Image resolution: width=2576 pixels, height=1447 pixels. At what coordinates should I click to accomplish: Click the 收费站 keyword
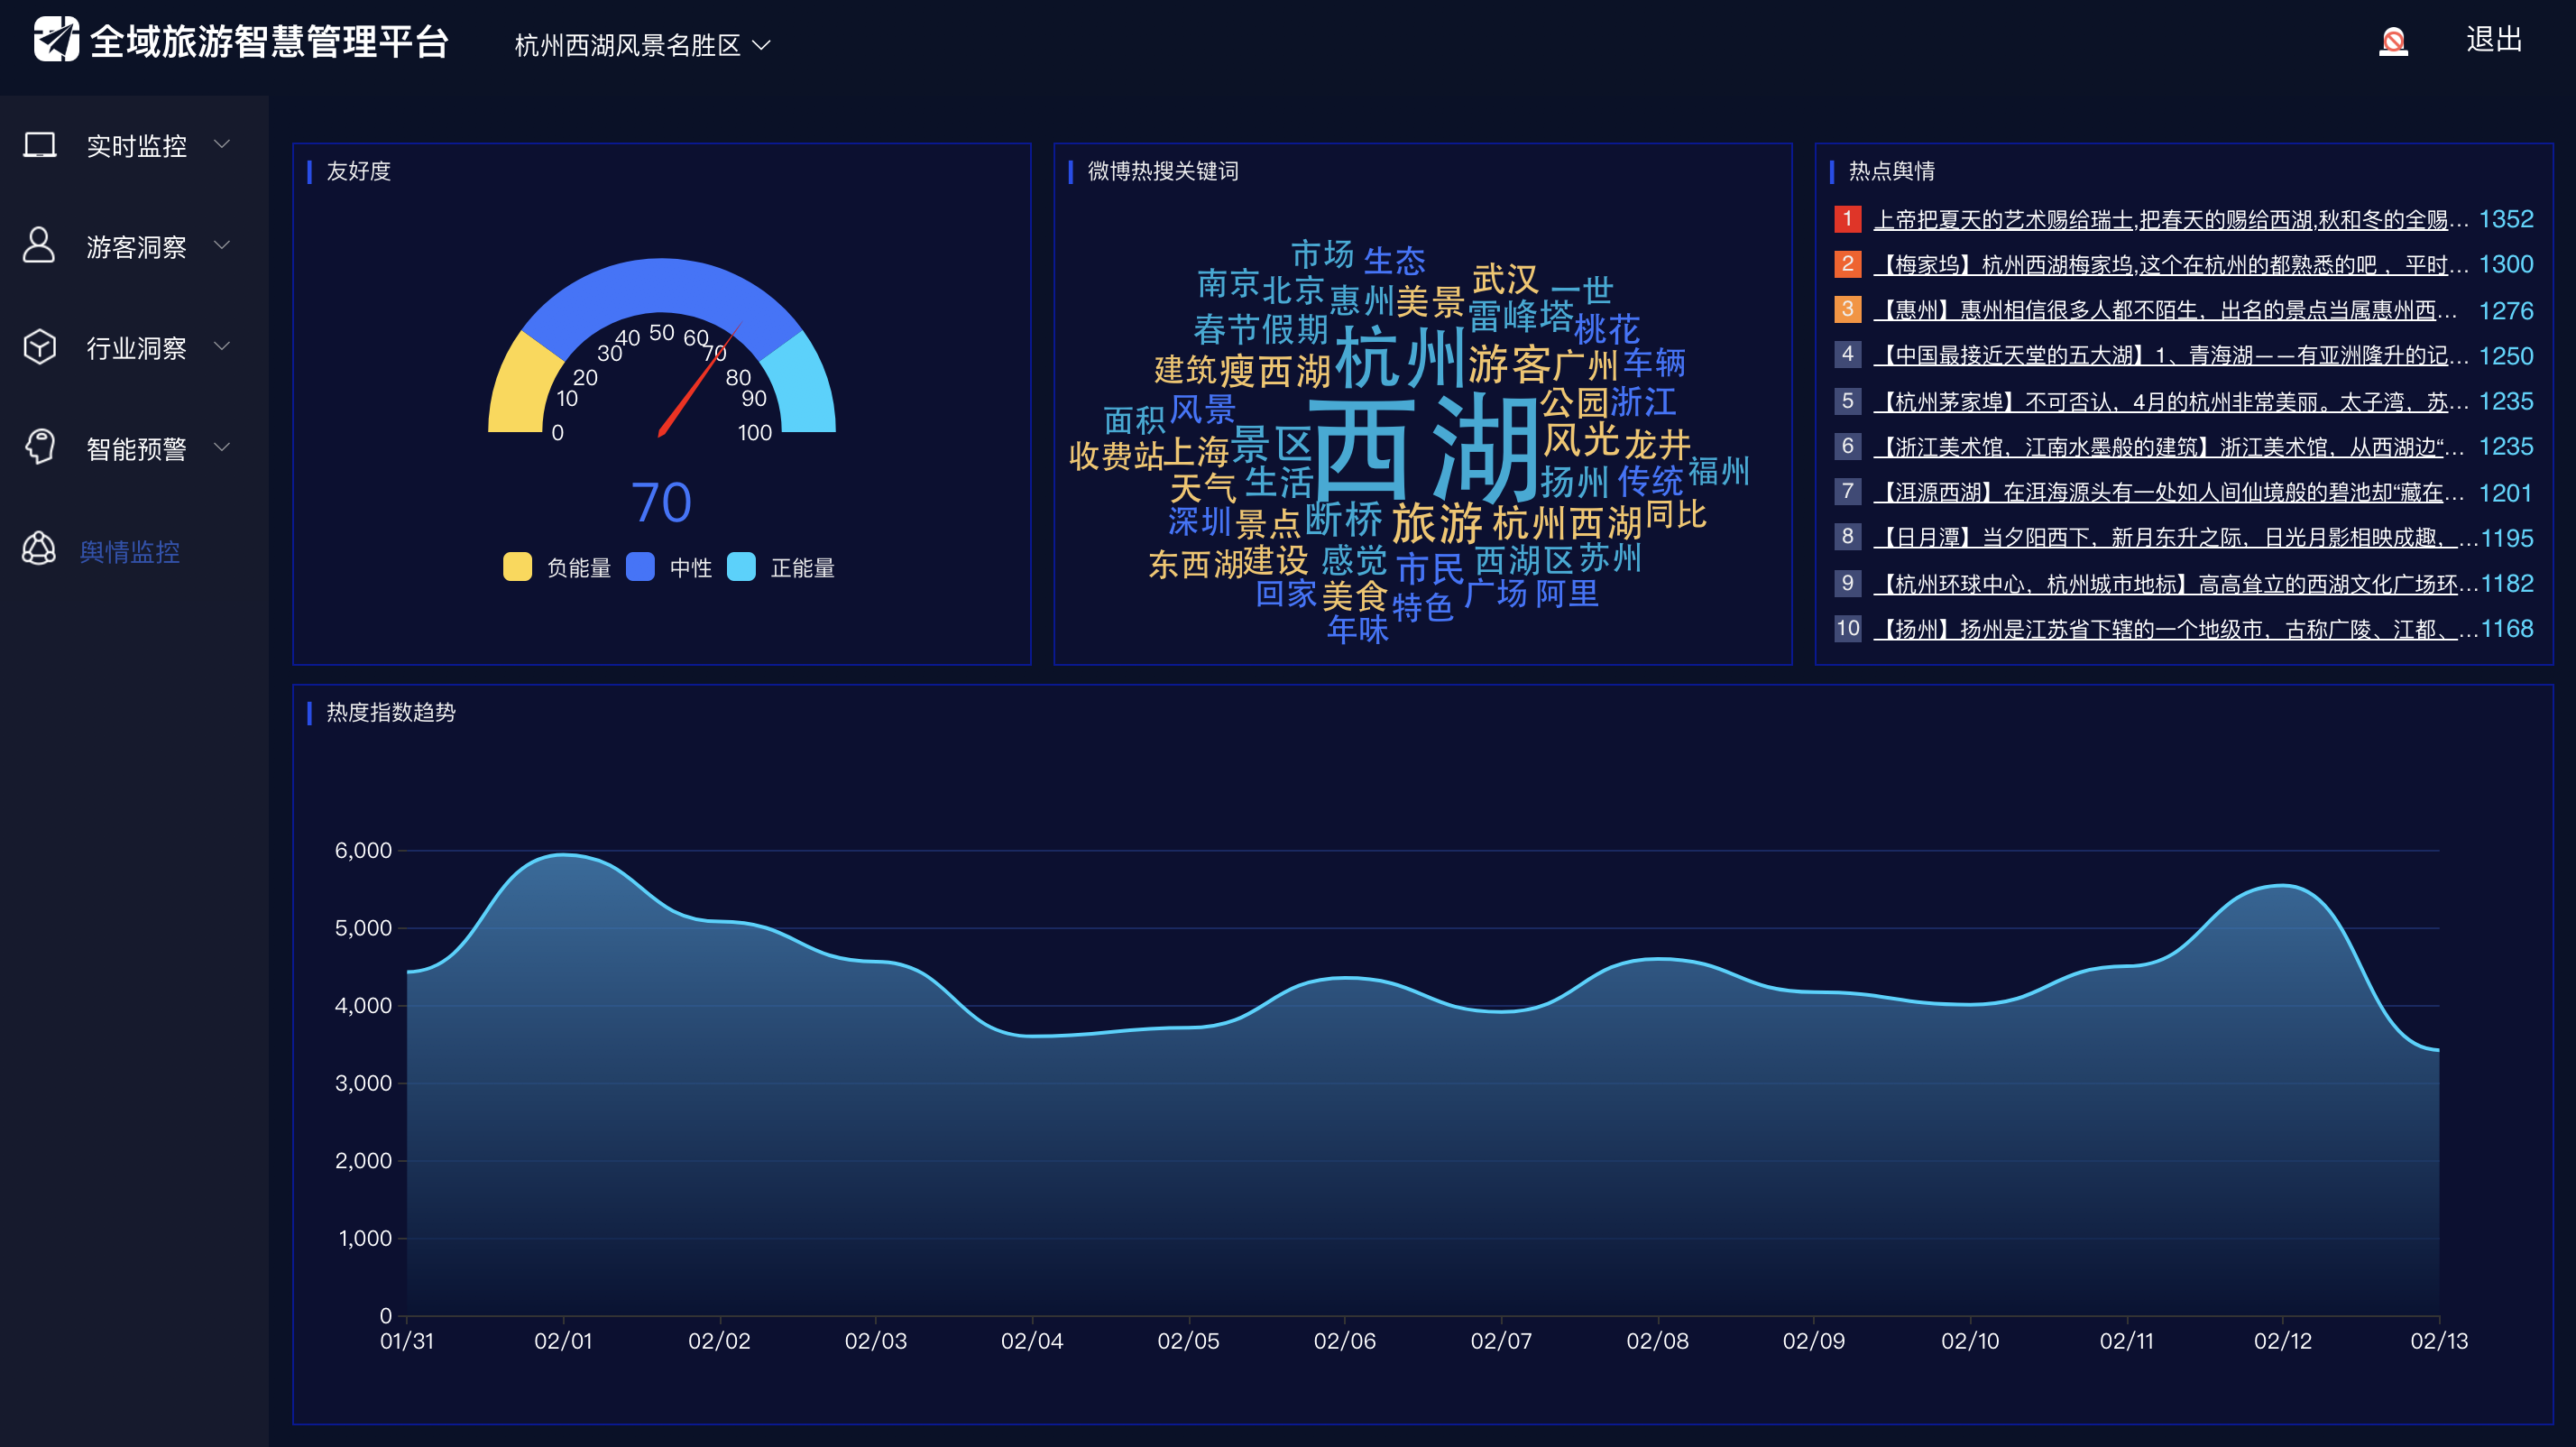[1117, 456]
